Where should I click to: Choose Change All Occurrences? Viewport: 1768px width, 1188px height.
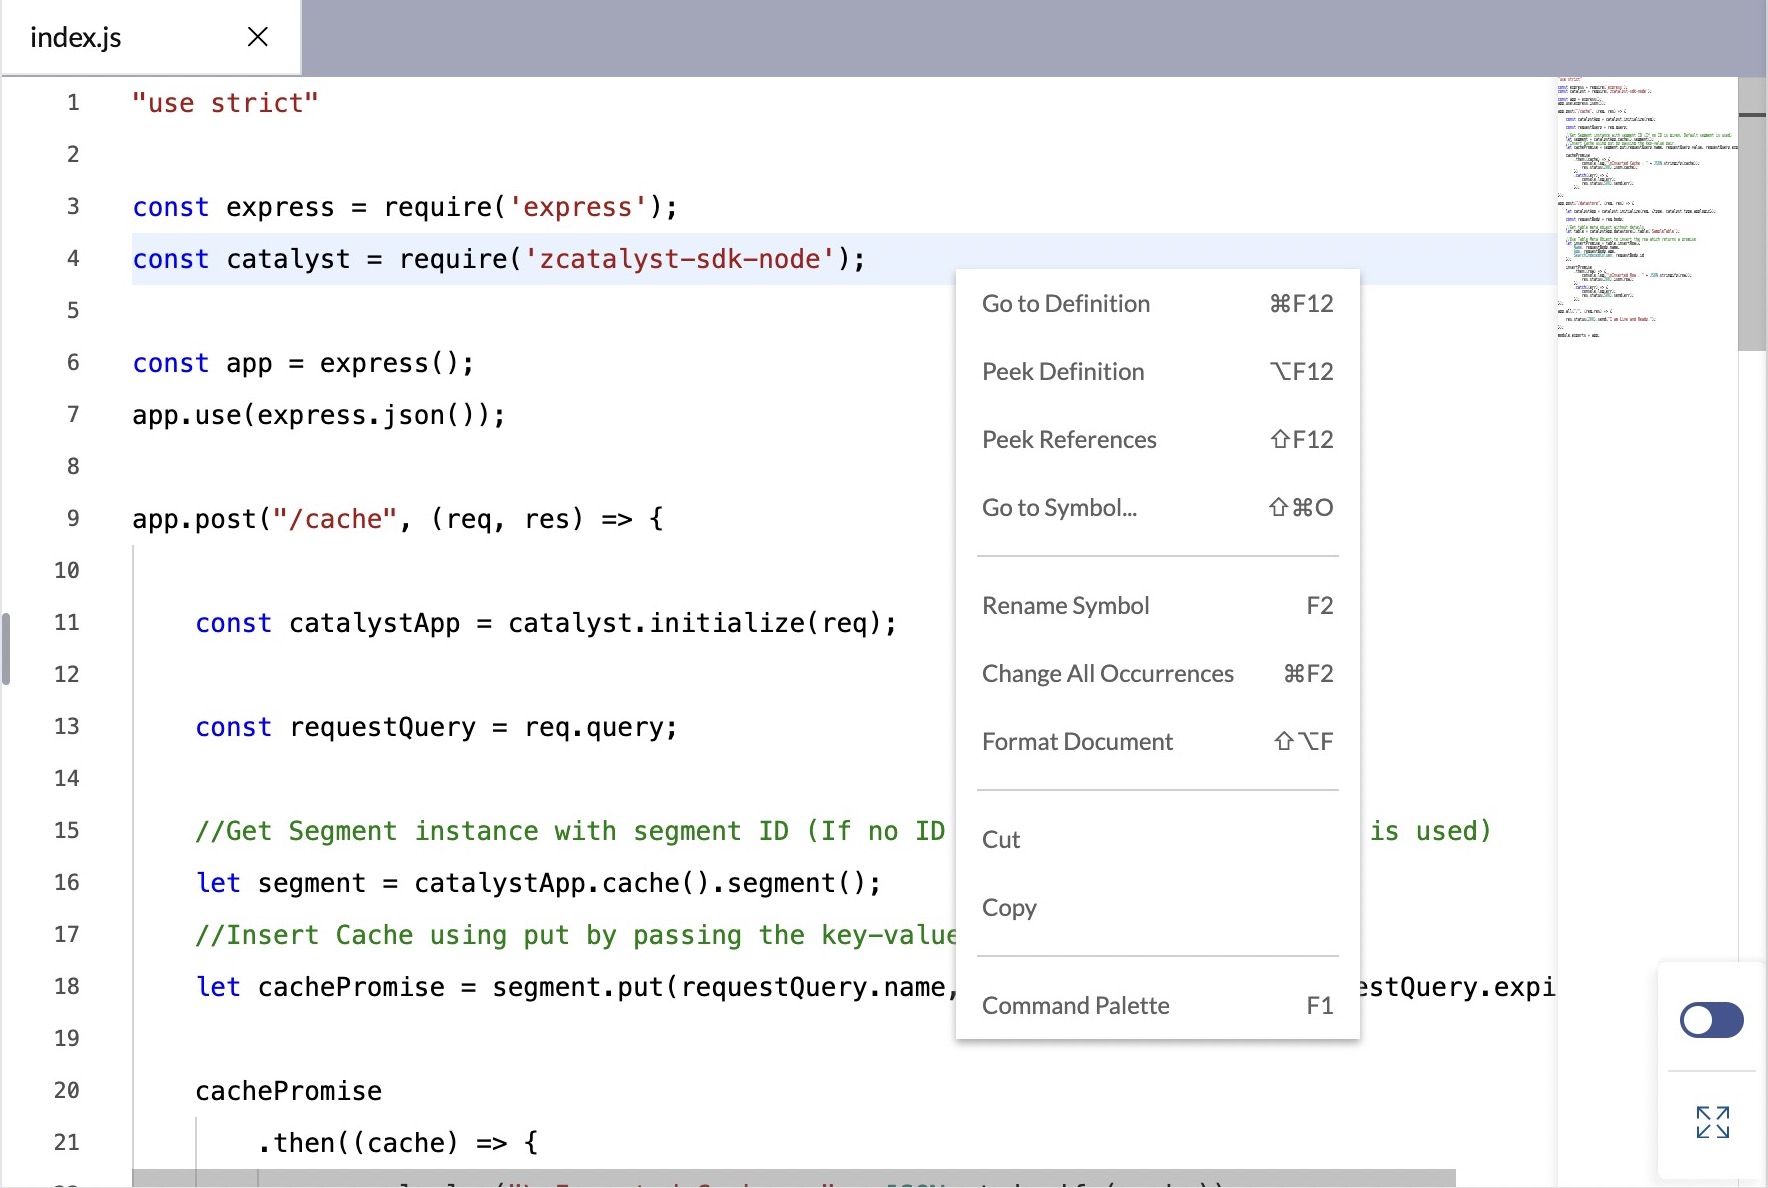(1108, 673)
